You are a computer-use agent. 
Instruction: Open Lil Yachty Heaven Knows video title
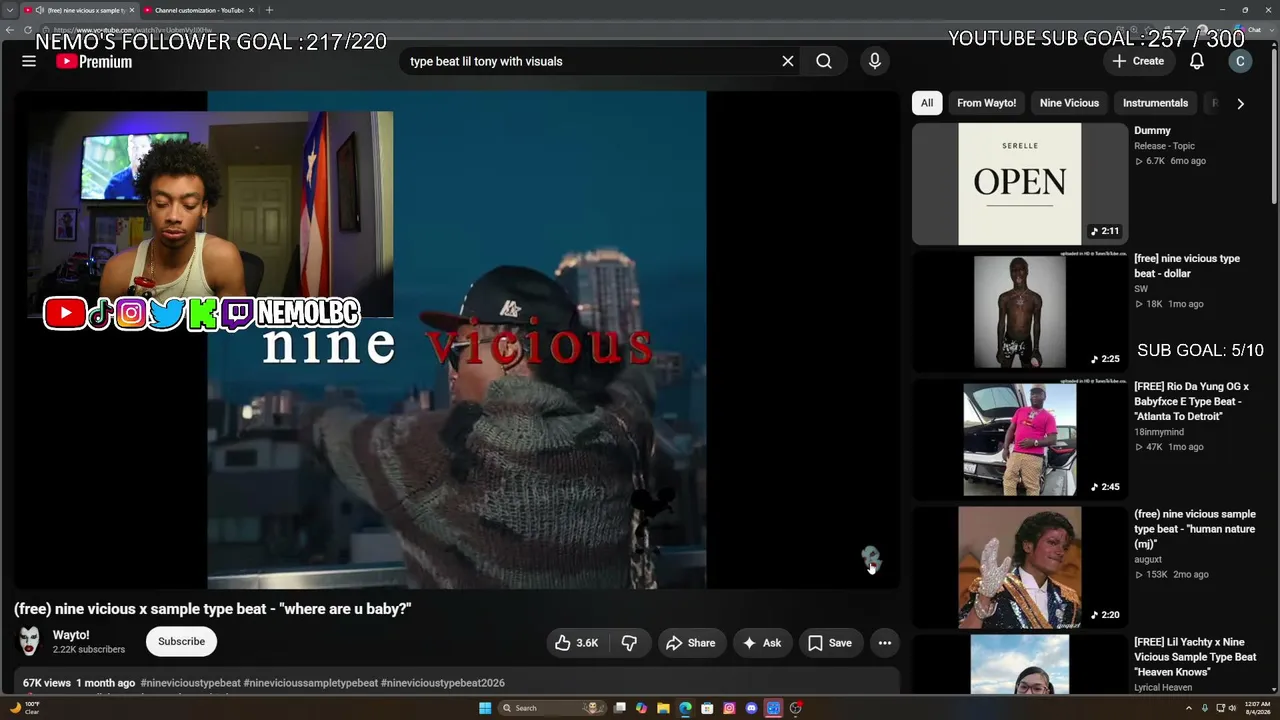pyautogui.click(x=1195, y=657)
